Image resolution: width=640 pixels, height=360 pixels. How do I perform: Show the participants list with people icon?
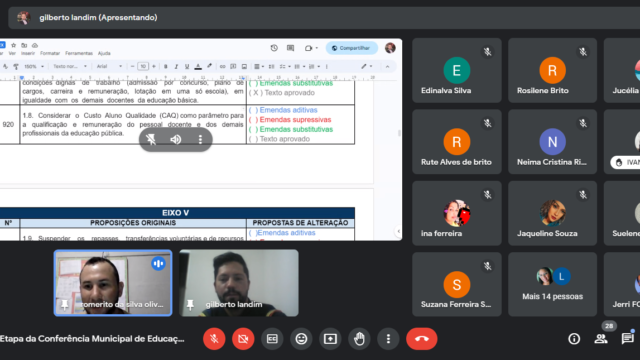(601, 339)
